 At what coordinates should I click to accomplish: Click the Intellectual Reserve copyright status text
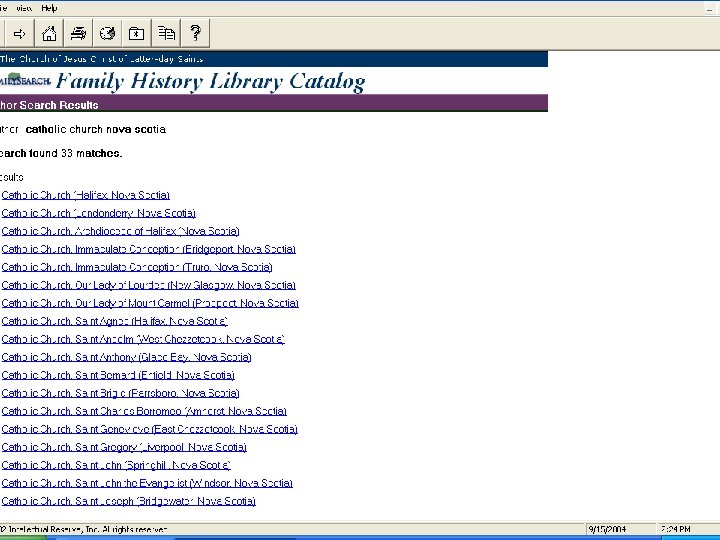(84, 529)
